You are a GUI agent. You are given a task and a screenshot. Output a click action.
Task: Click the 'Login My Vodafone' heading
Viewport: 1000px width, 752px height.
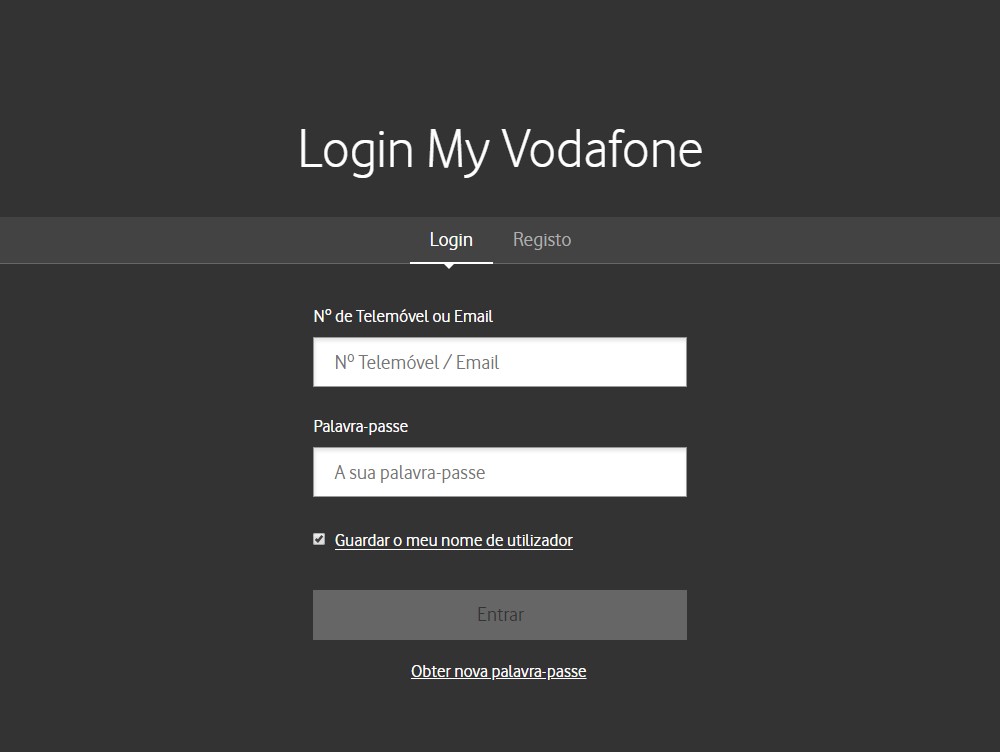pyautogui.click(x=500, y=149)
